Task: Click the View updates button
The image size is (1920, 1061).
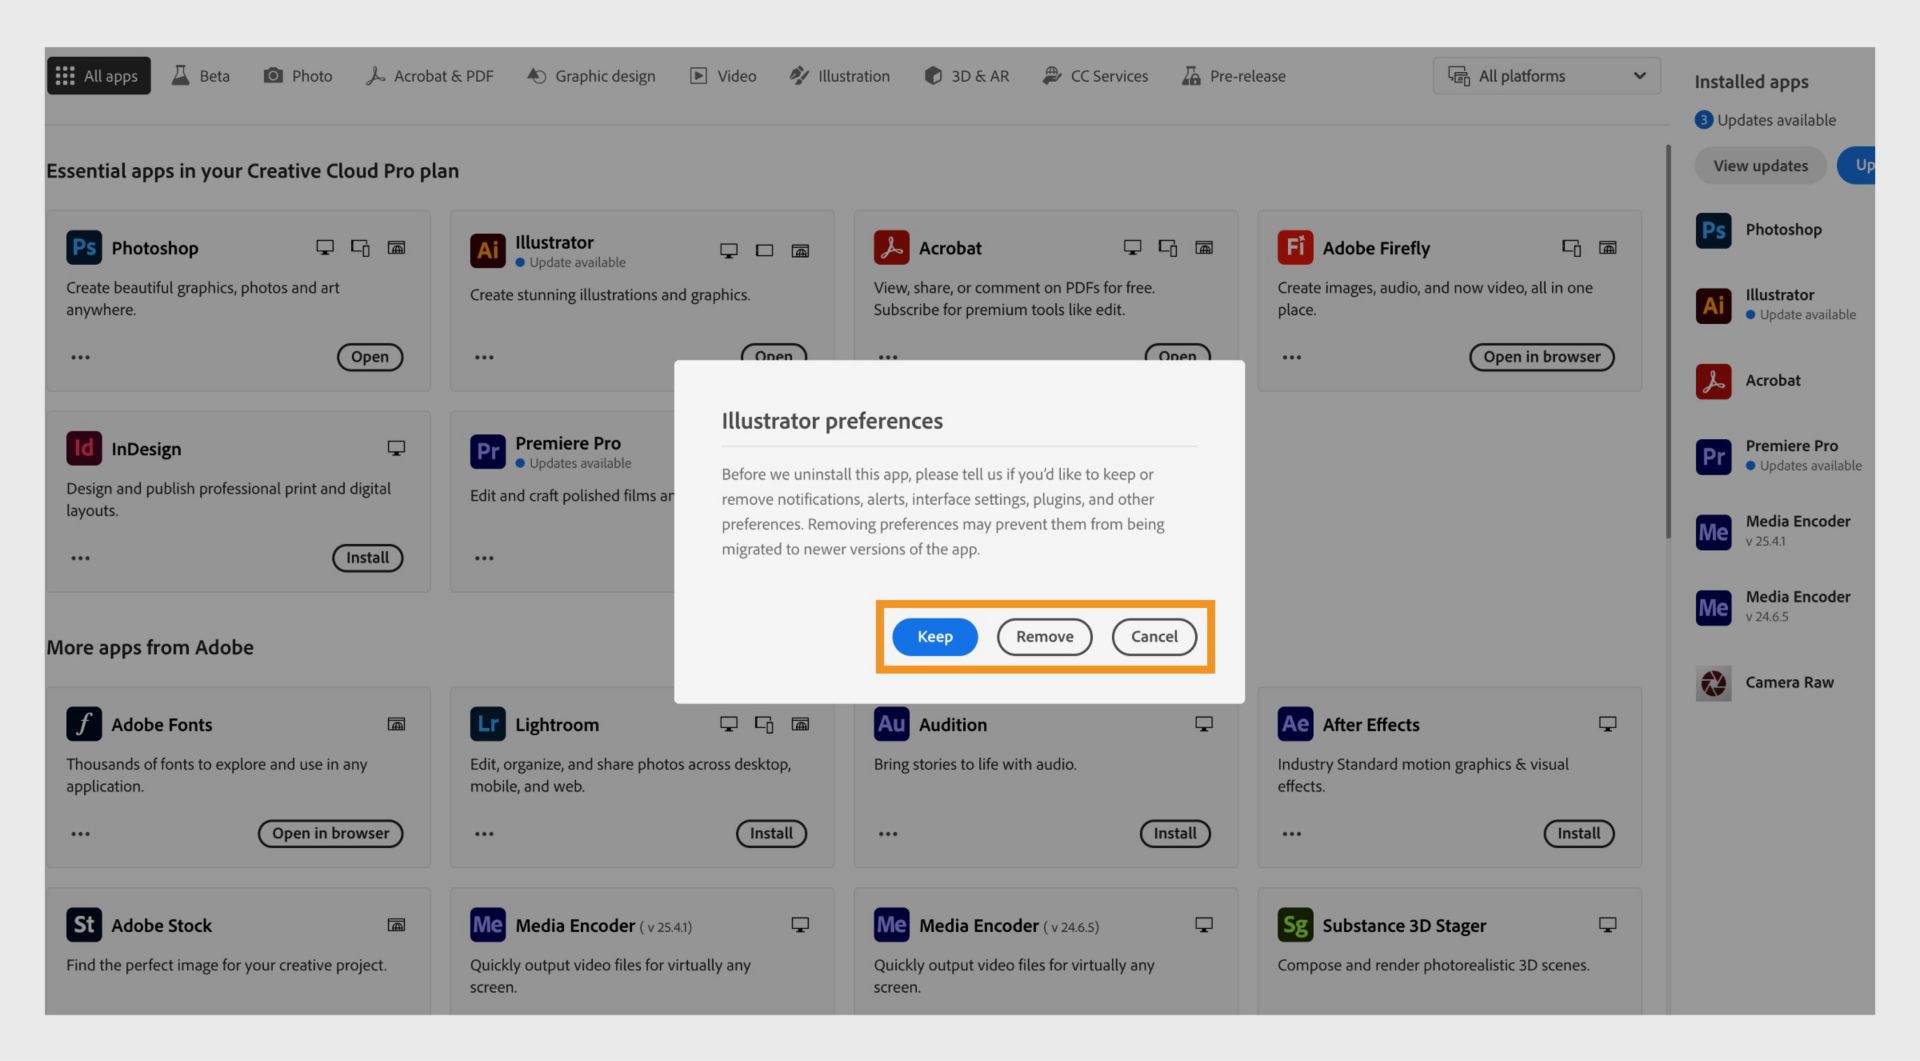Action: 1759,165
